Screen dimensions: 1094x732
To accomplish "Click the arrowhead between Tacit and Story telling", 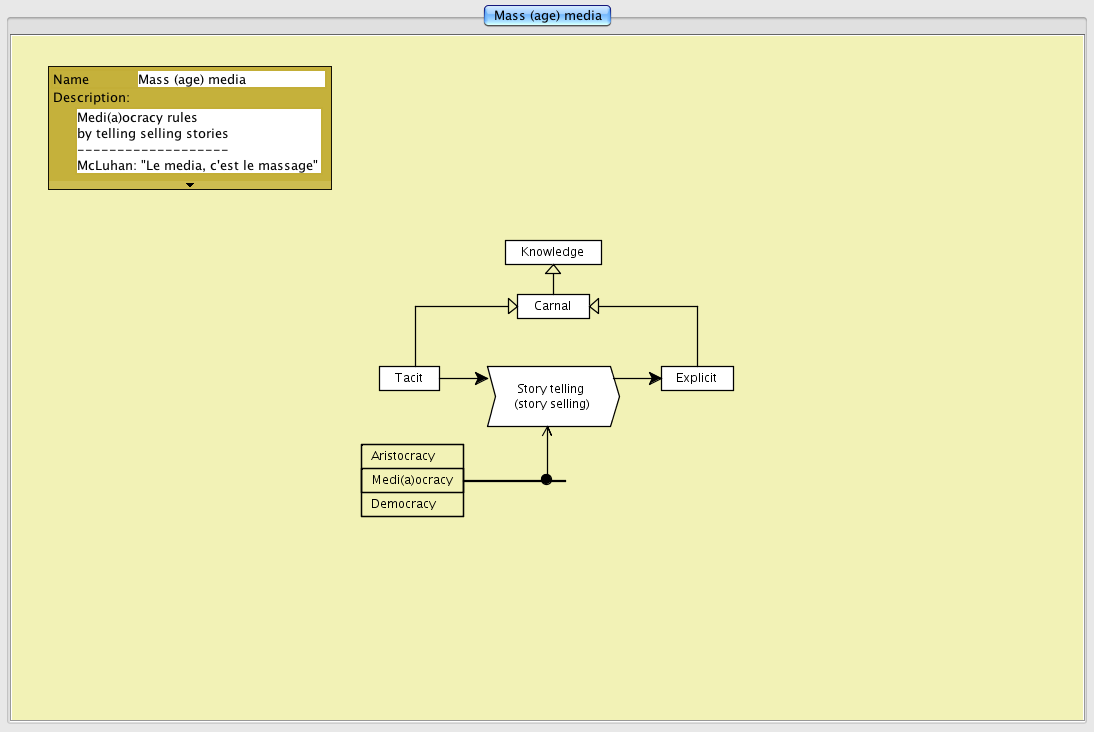I will (x=481, y=378).
